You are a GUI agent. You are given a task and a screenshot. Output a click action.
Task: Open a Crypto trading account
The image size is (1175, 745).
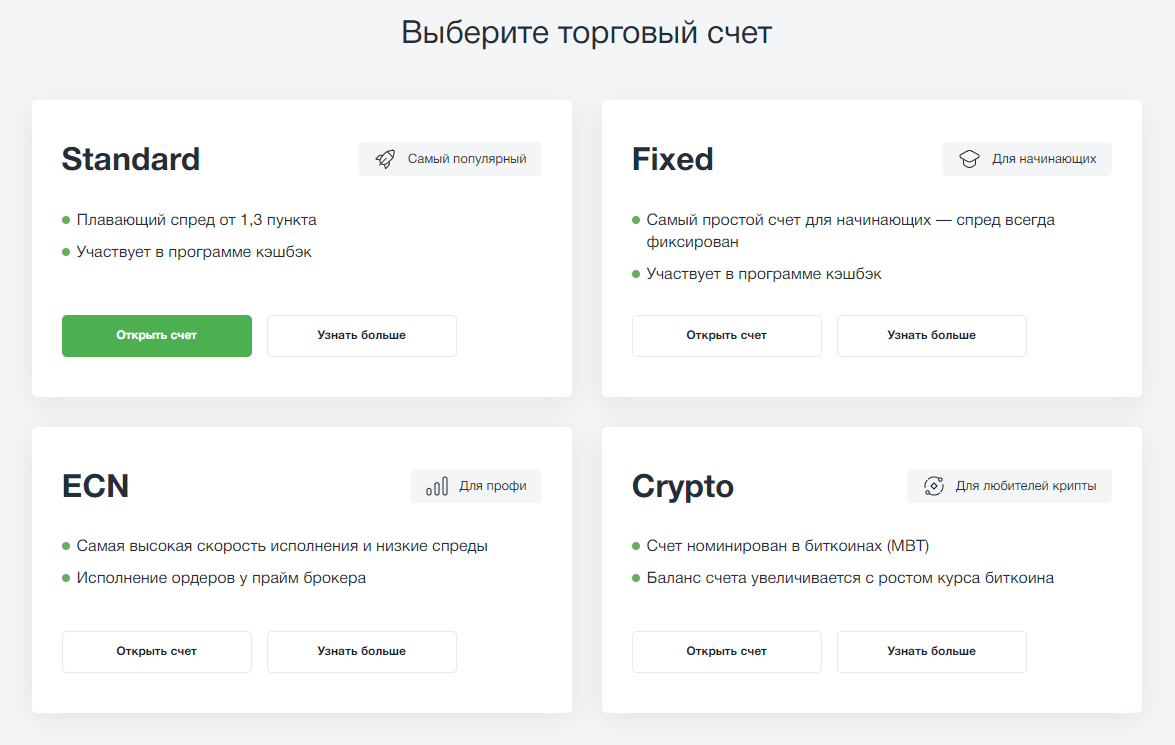click(727, 652)
